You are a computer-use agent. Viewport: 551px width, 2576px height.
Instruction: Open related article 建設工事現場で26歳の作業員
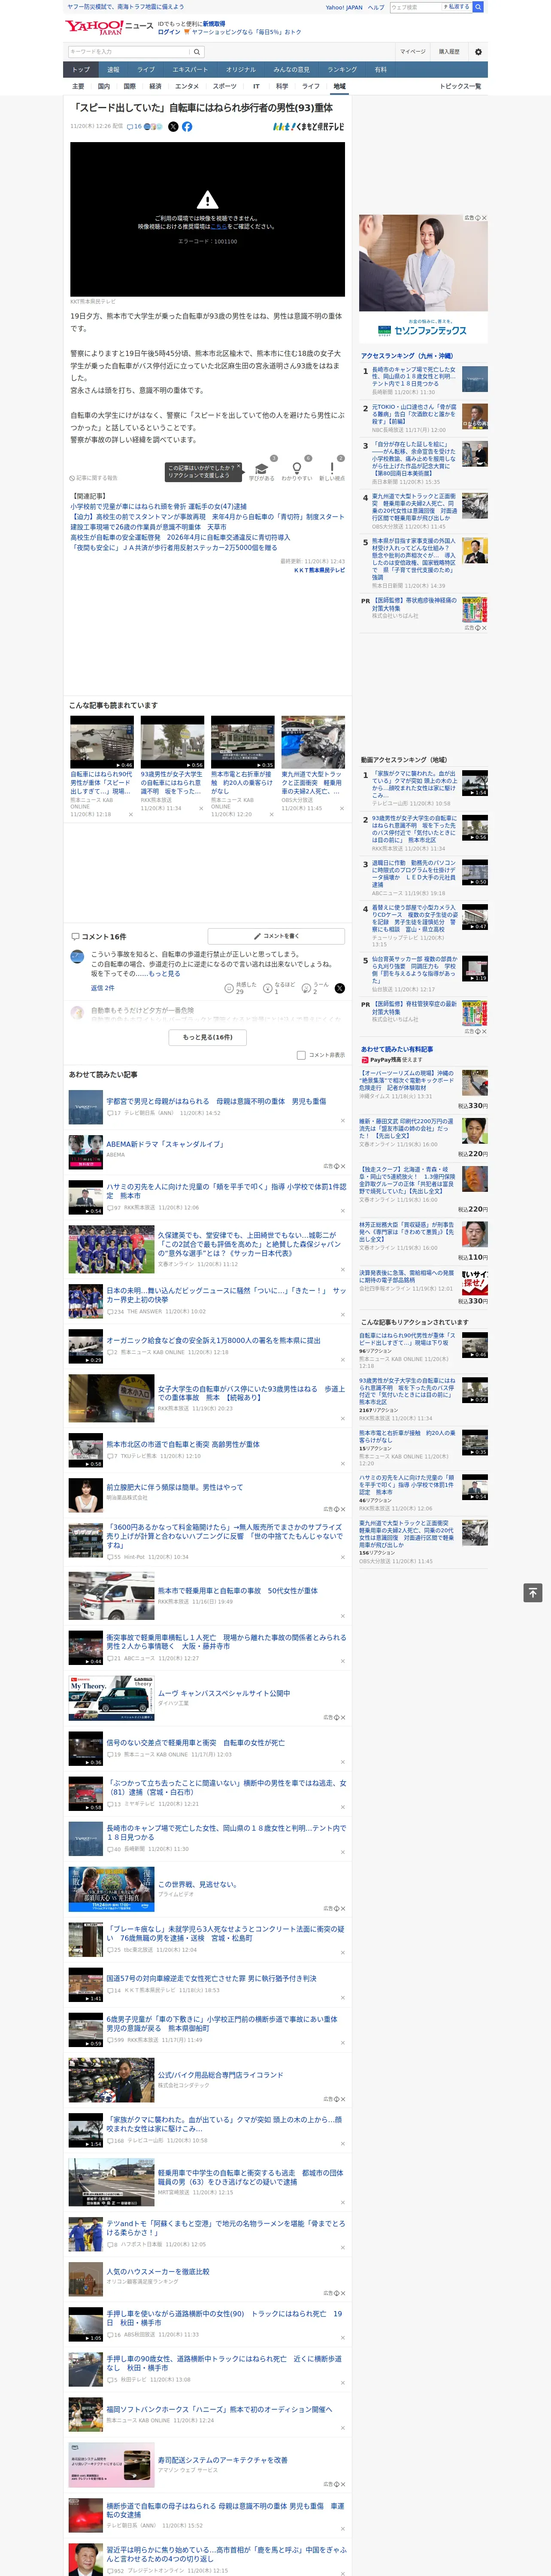148,527
